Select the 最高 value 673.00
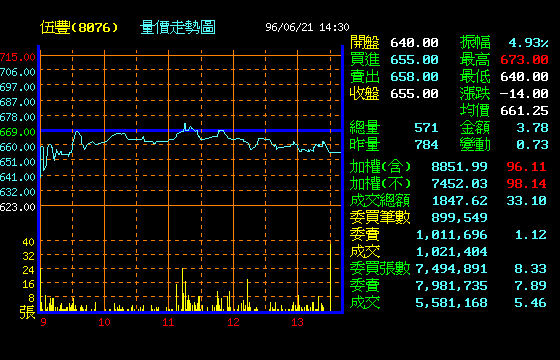 [524, 60]
